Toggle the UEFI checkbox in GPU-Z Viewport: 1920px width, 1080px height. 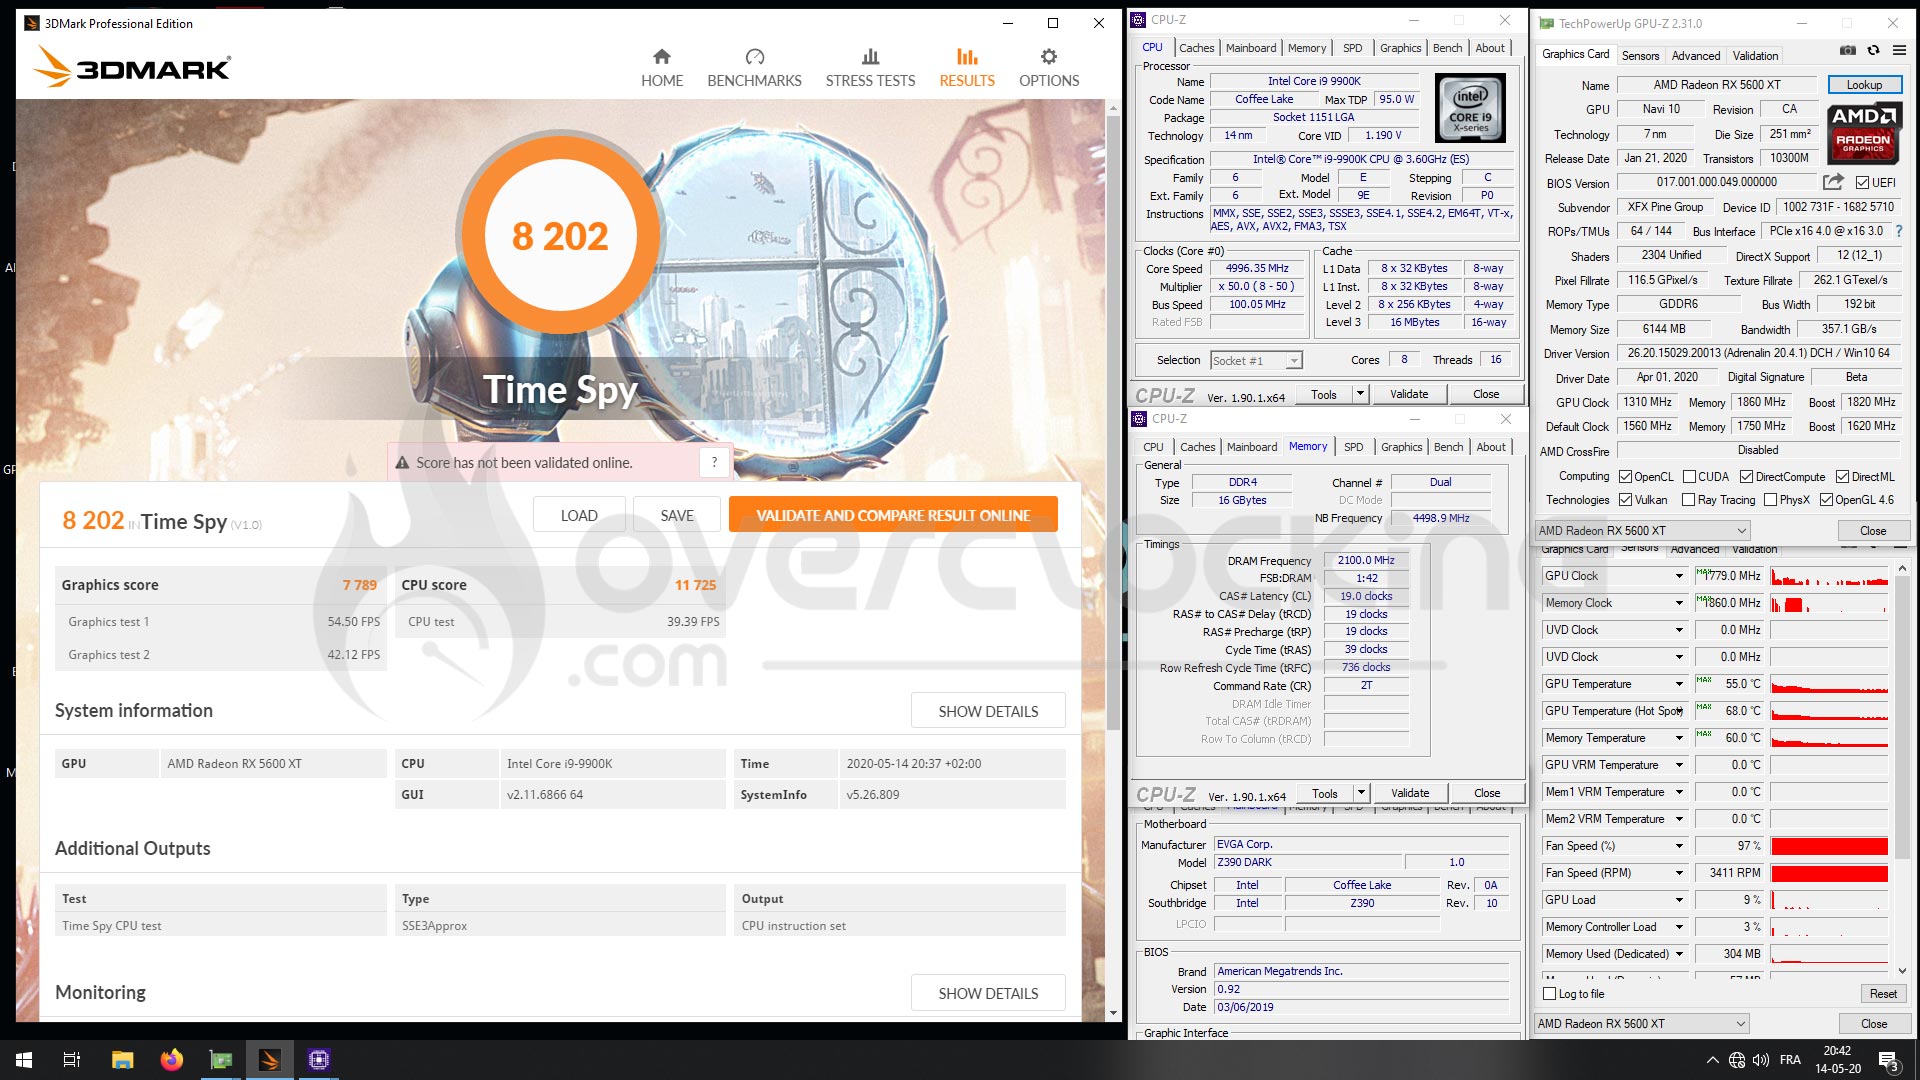tap(1862, 183)
